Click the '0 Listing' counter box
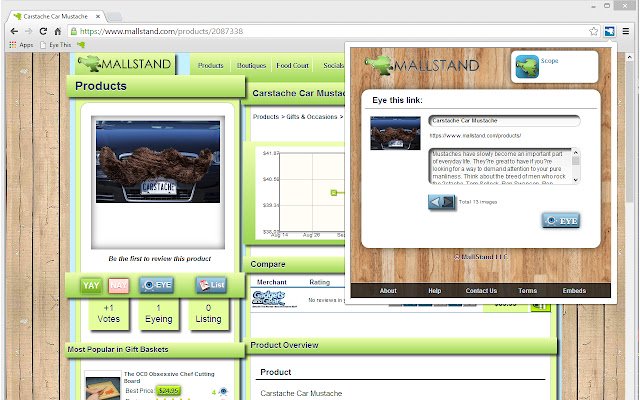640x400 pixels. [208, 314]
